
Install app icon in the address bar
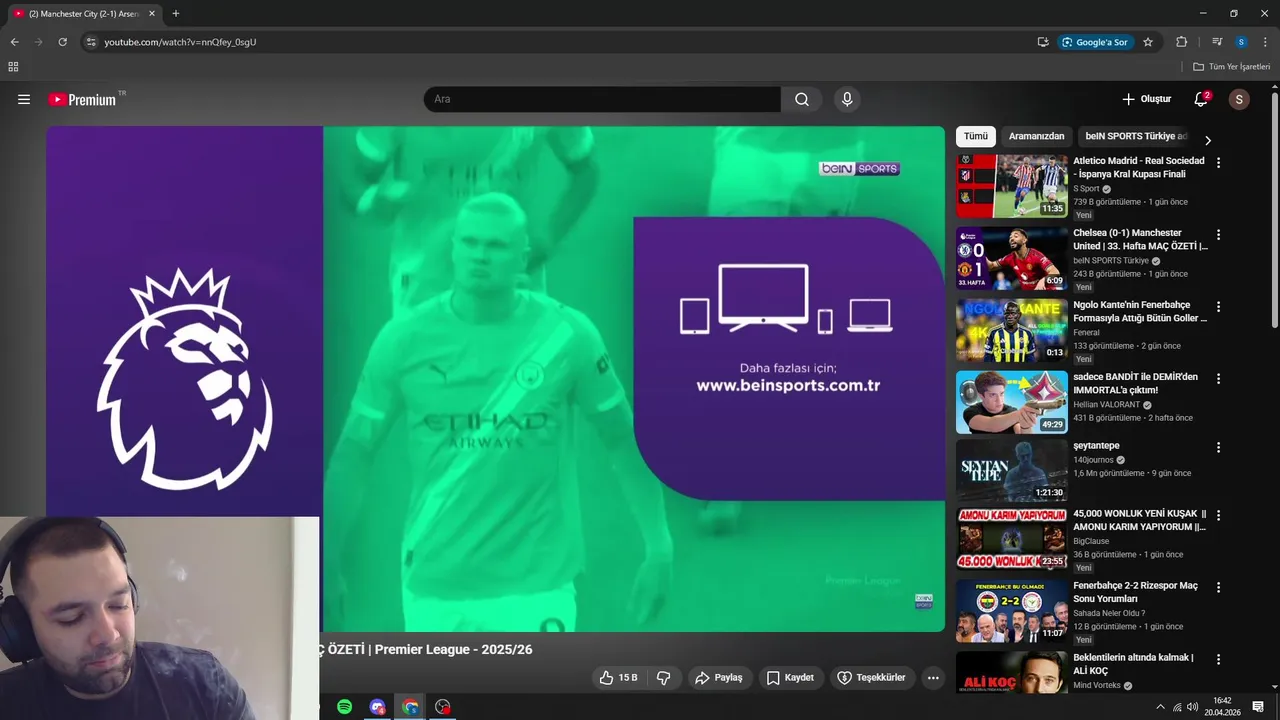tap(1043, 42)
